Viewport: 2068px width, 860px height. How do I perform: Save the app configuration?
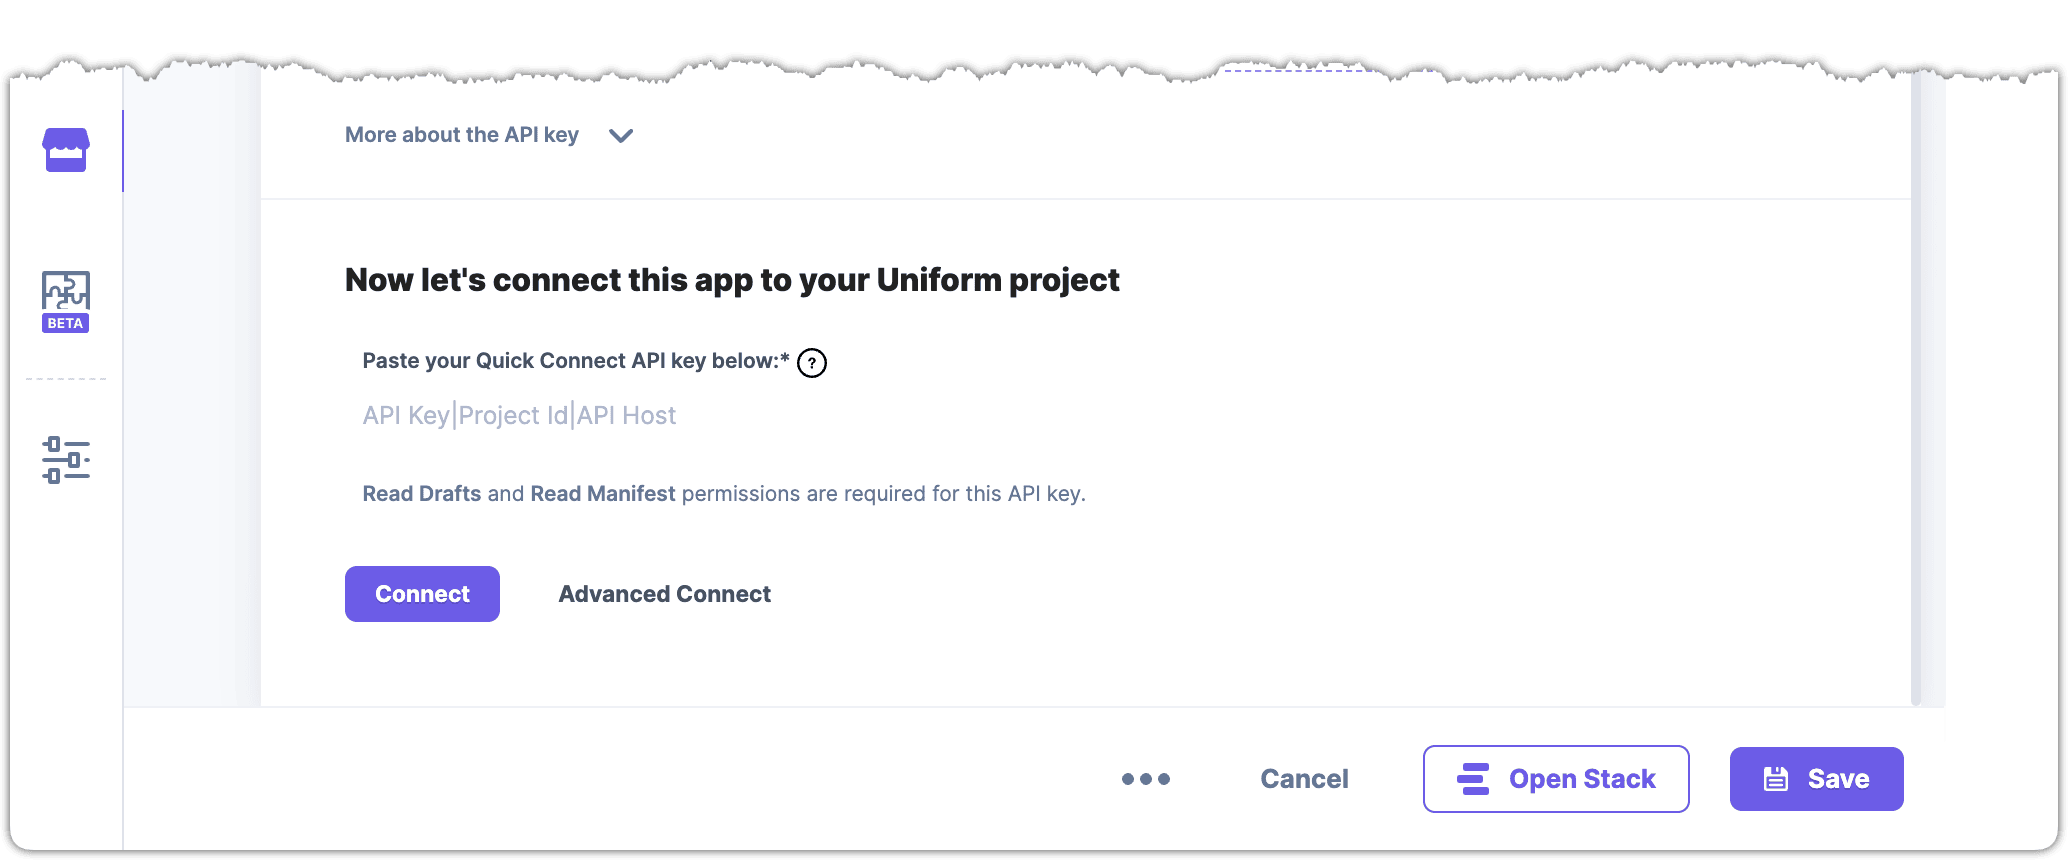point(1816,779)
